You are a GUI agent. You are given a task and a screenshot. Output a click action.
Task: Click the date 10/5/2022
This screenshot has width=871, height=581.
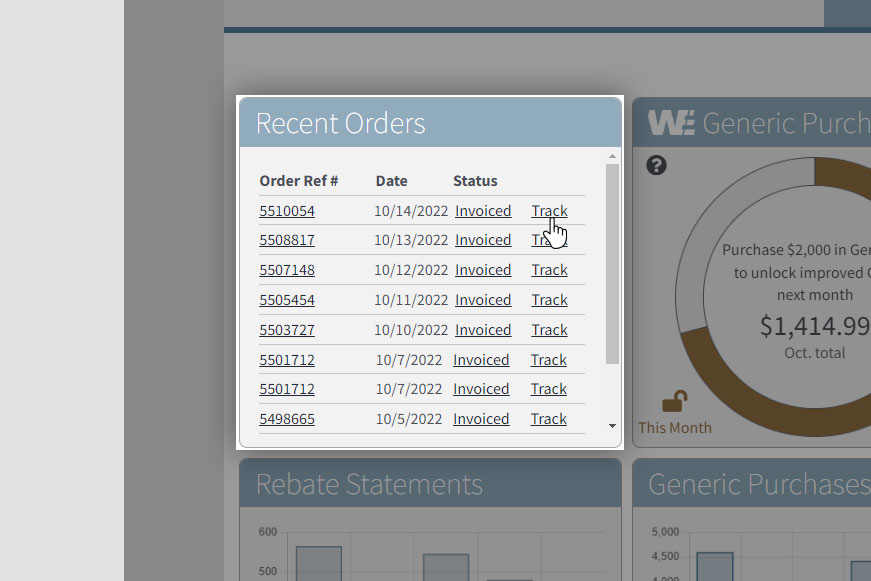click(x=409, y=419)
